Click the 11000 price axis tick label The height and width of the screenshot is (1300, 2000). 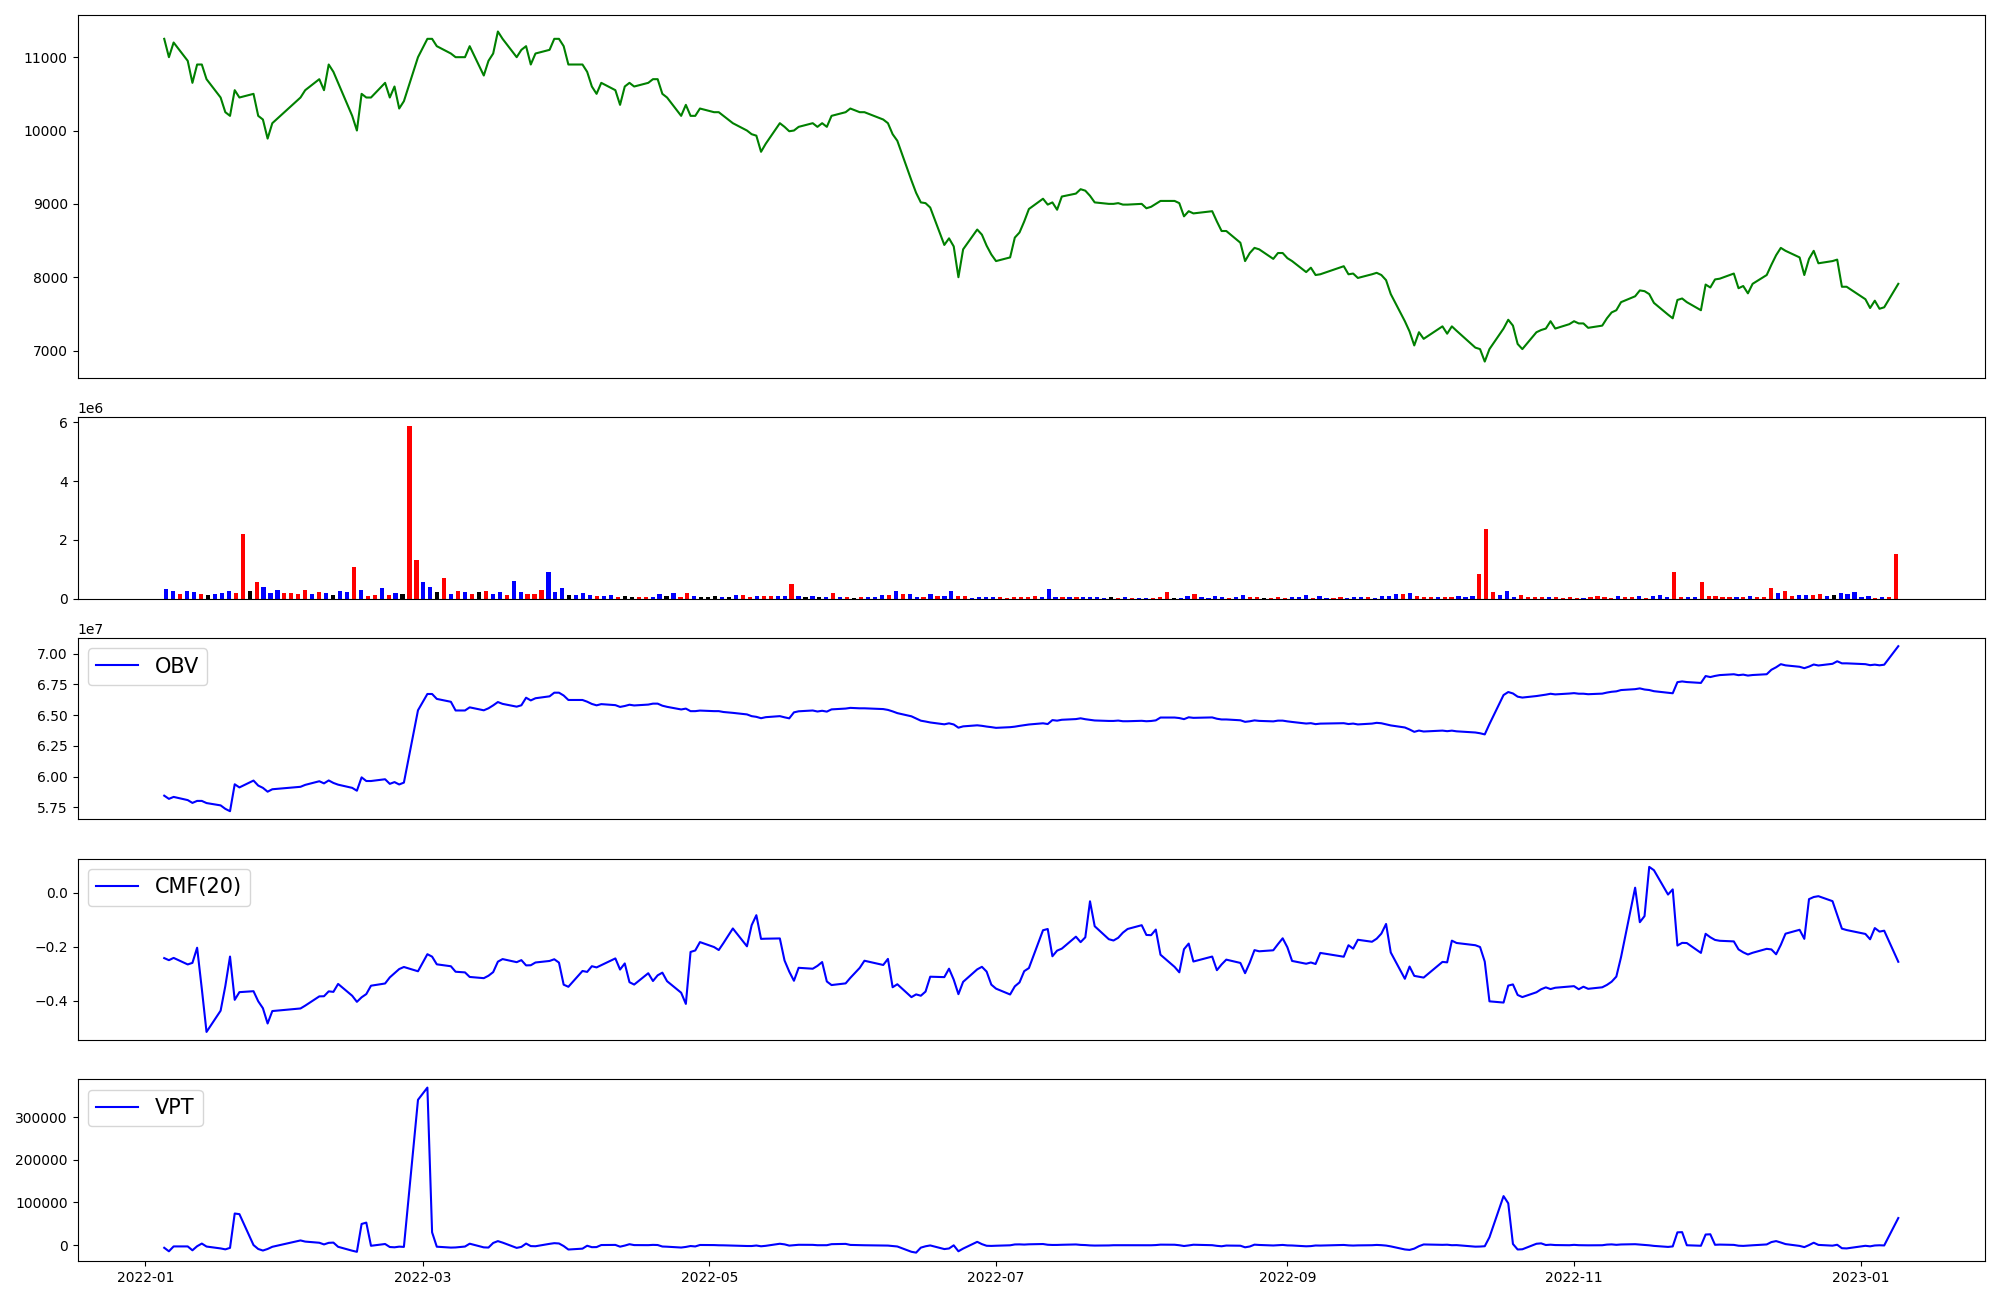coord(45,58)
